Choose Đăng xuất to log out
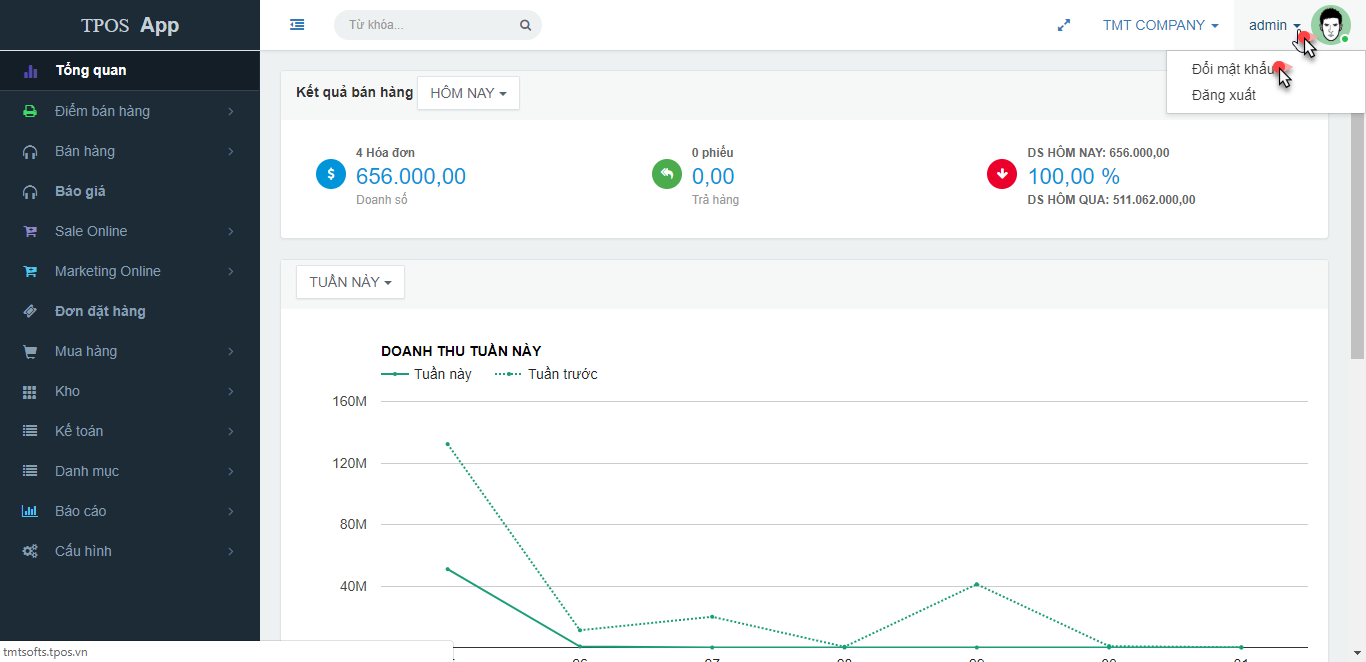Image resolution: width=1366 pixels, height=662 pixels. point(1224,95)
